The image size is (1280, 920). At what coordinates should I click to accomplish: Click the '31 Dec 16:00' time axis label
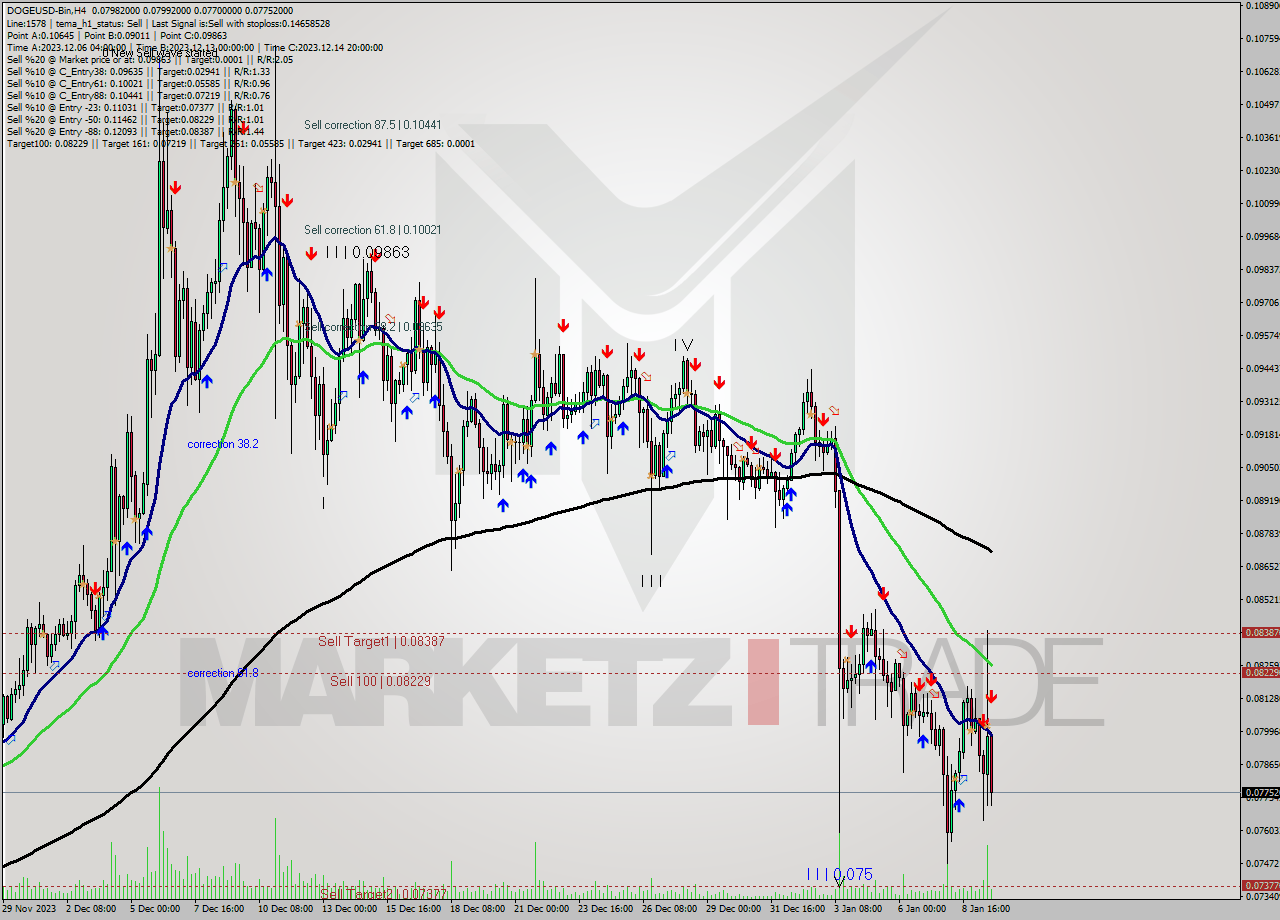797,909
